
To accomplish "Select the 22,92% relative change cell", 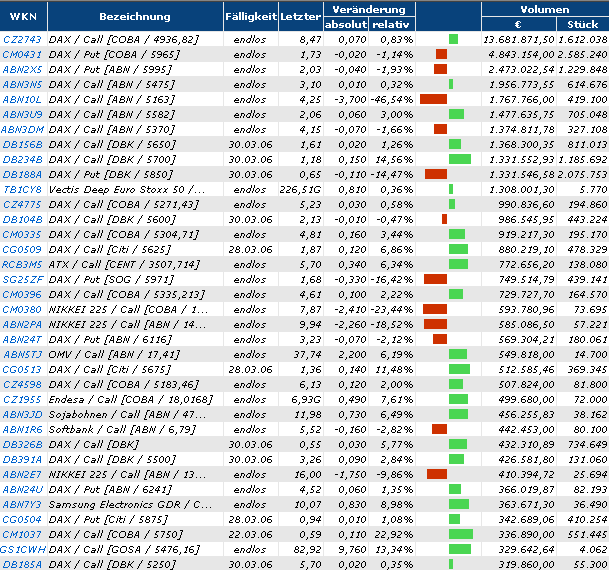I will pyautogui.click(x=394, y=534).
